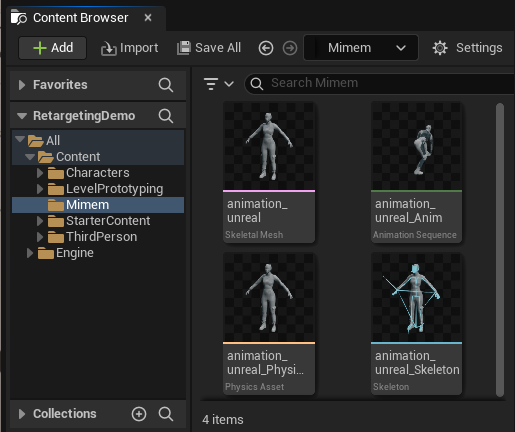Click the animation_unreal_Physi... name label

coord(265,363)
